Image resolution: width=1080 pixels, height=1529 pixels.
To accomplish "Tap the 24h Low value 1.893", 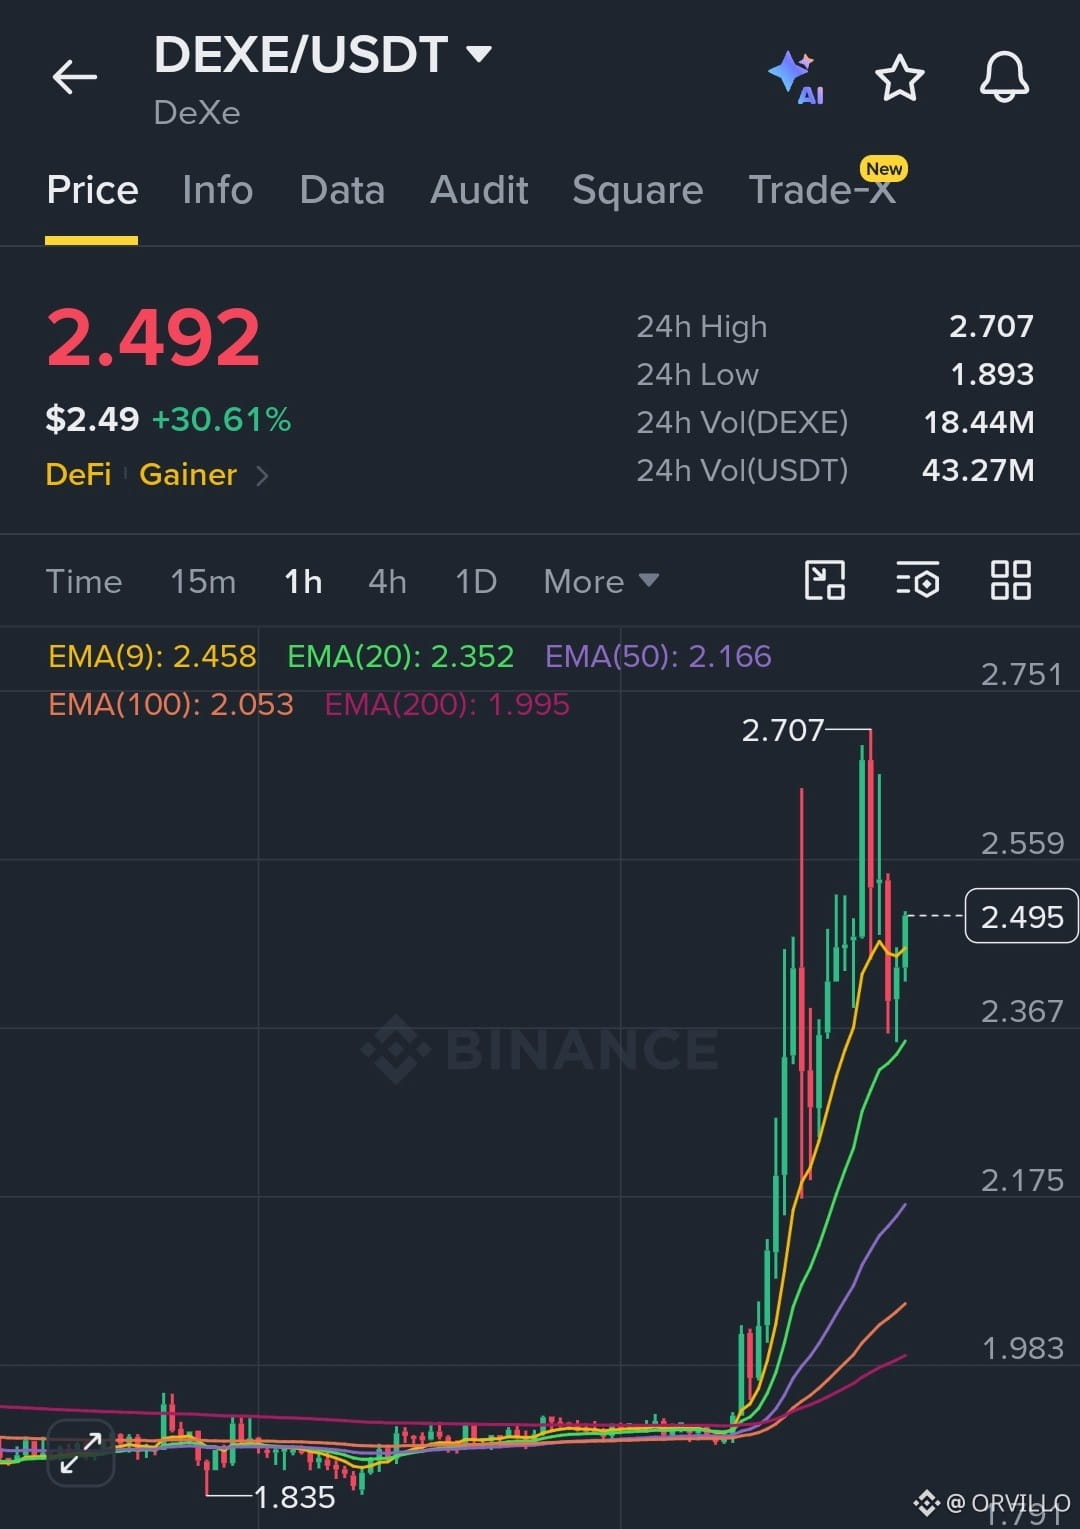I will (x=991, y=374).
